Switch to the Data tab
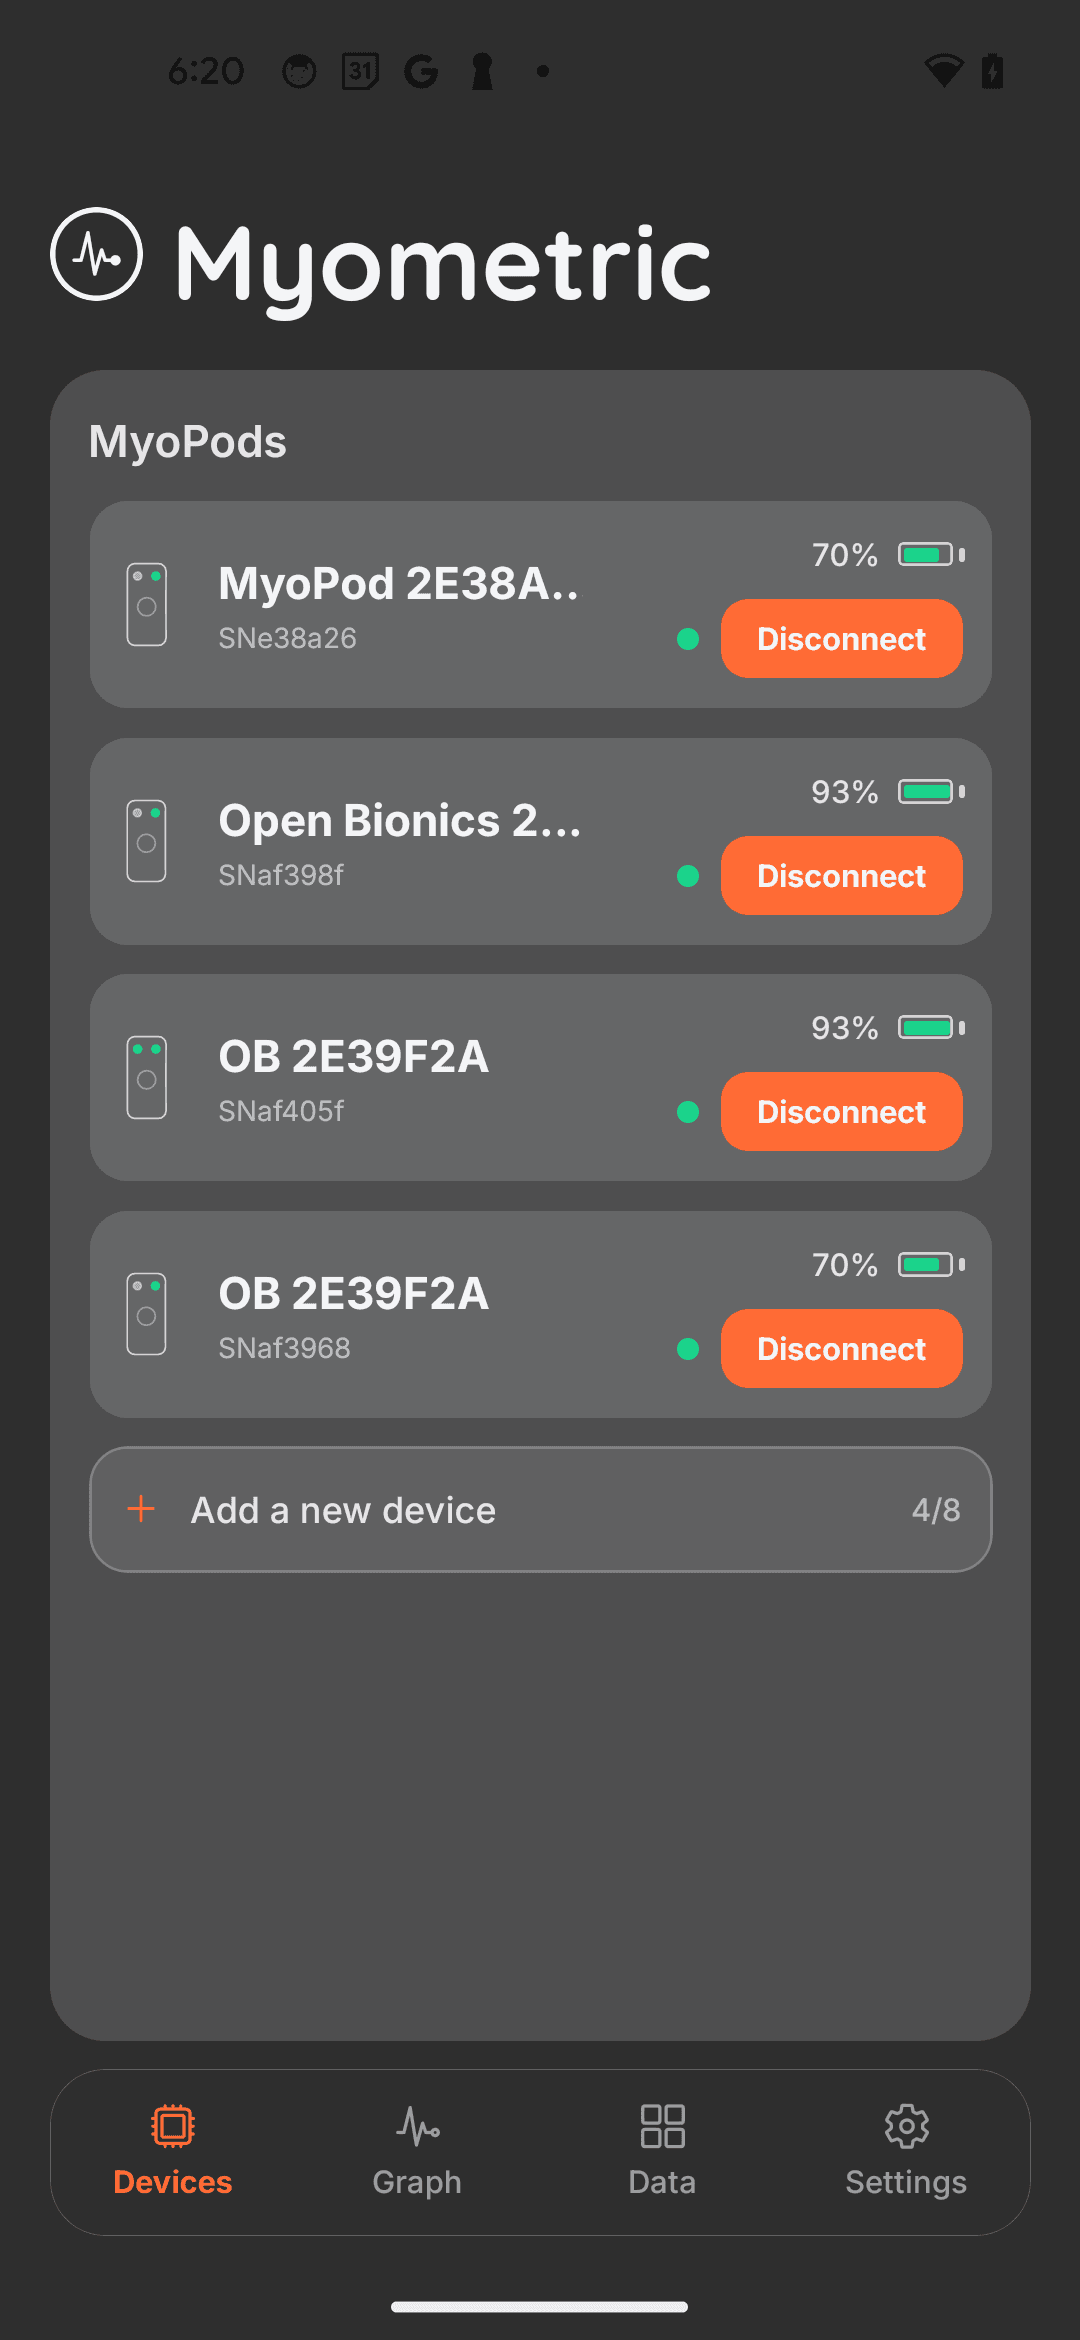Viewport: 1080px width, 2340px height. 661,2150
